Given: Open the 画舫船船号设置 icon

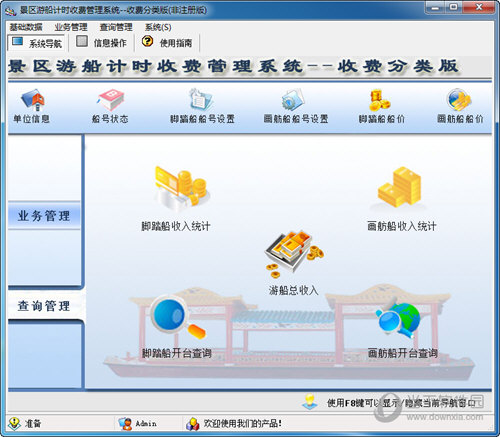Looking at the screenshot, I should [x=294, y=99].
